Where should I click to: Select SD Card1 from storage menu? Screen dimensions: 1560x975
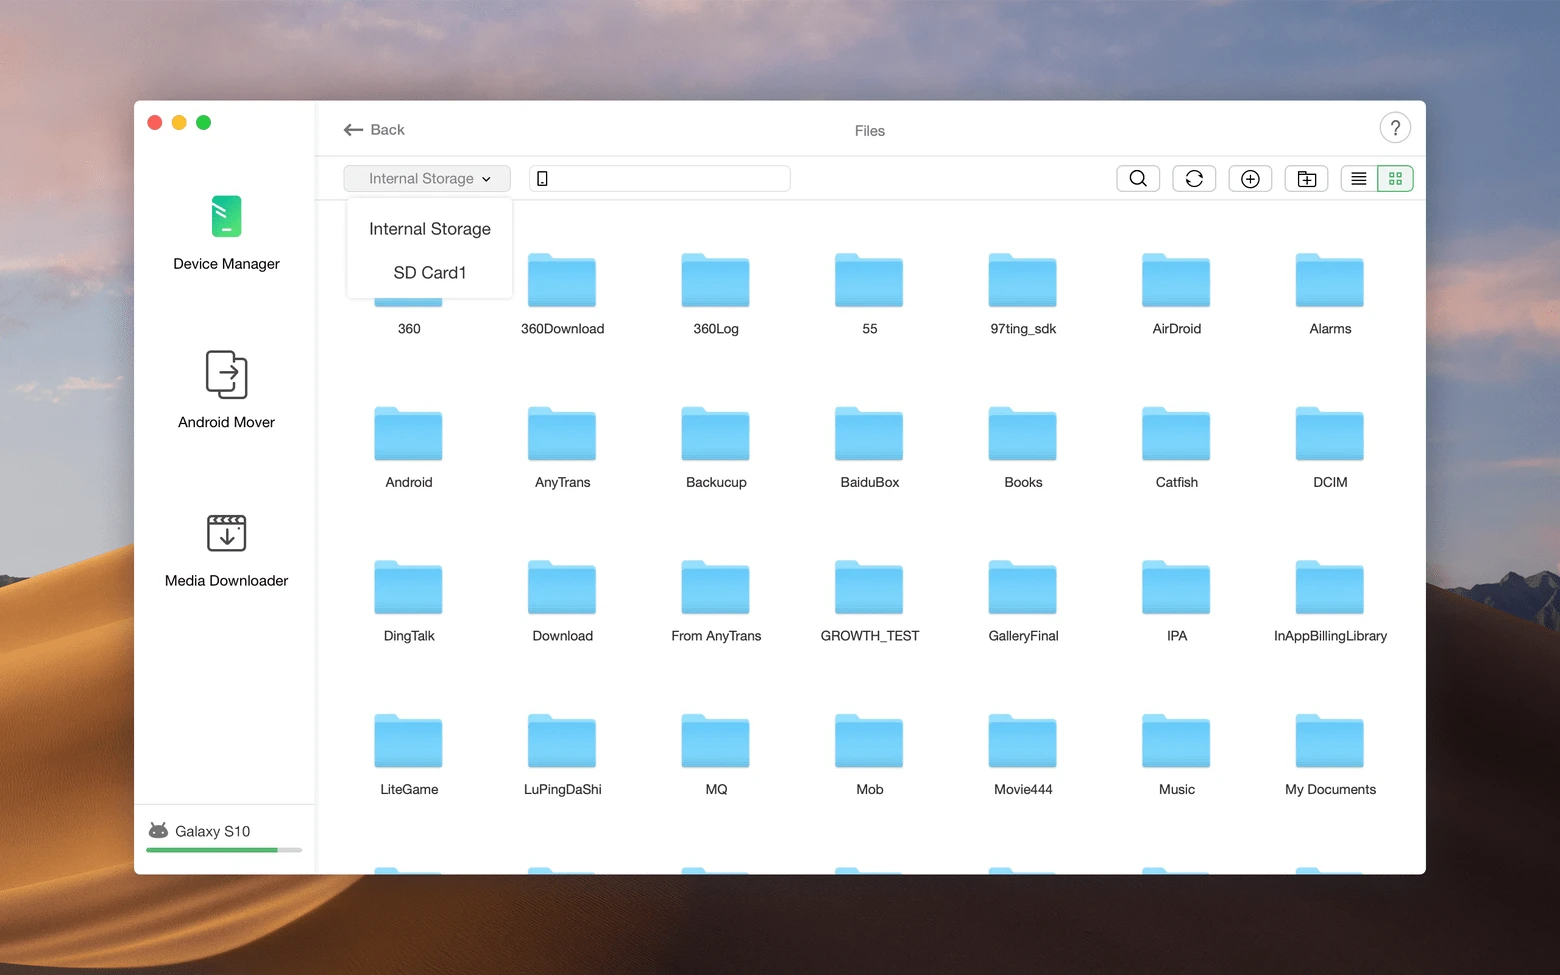coord(430,273)
